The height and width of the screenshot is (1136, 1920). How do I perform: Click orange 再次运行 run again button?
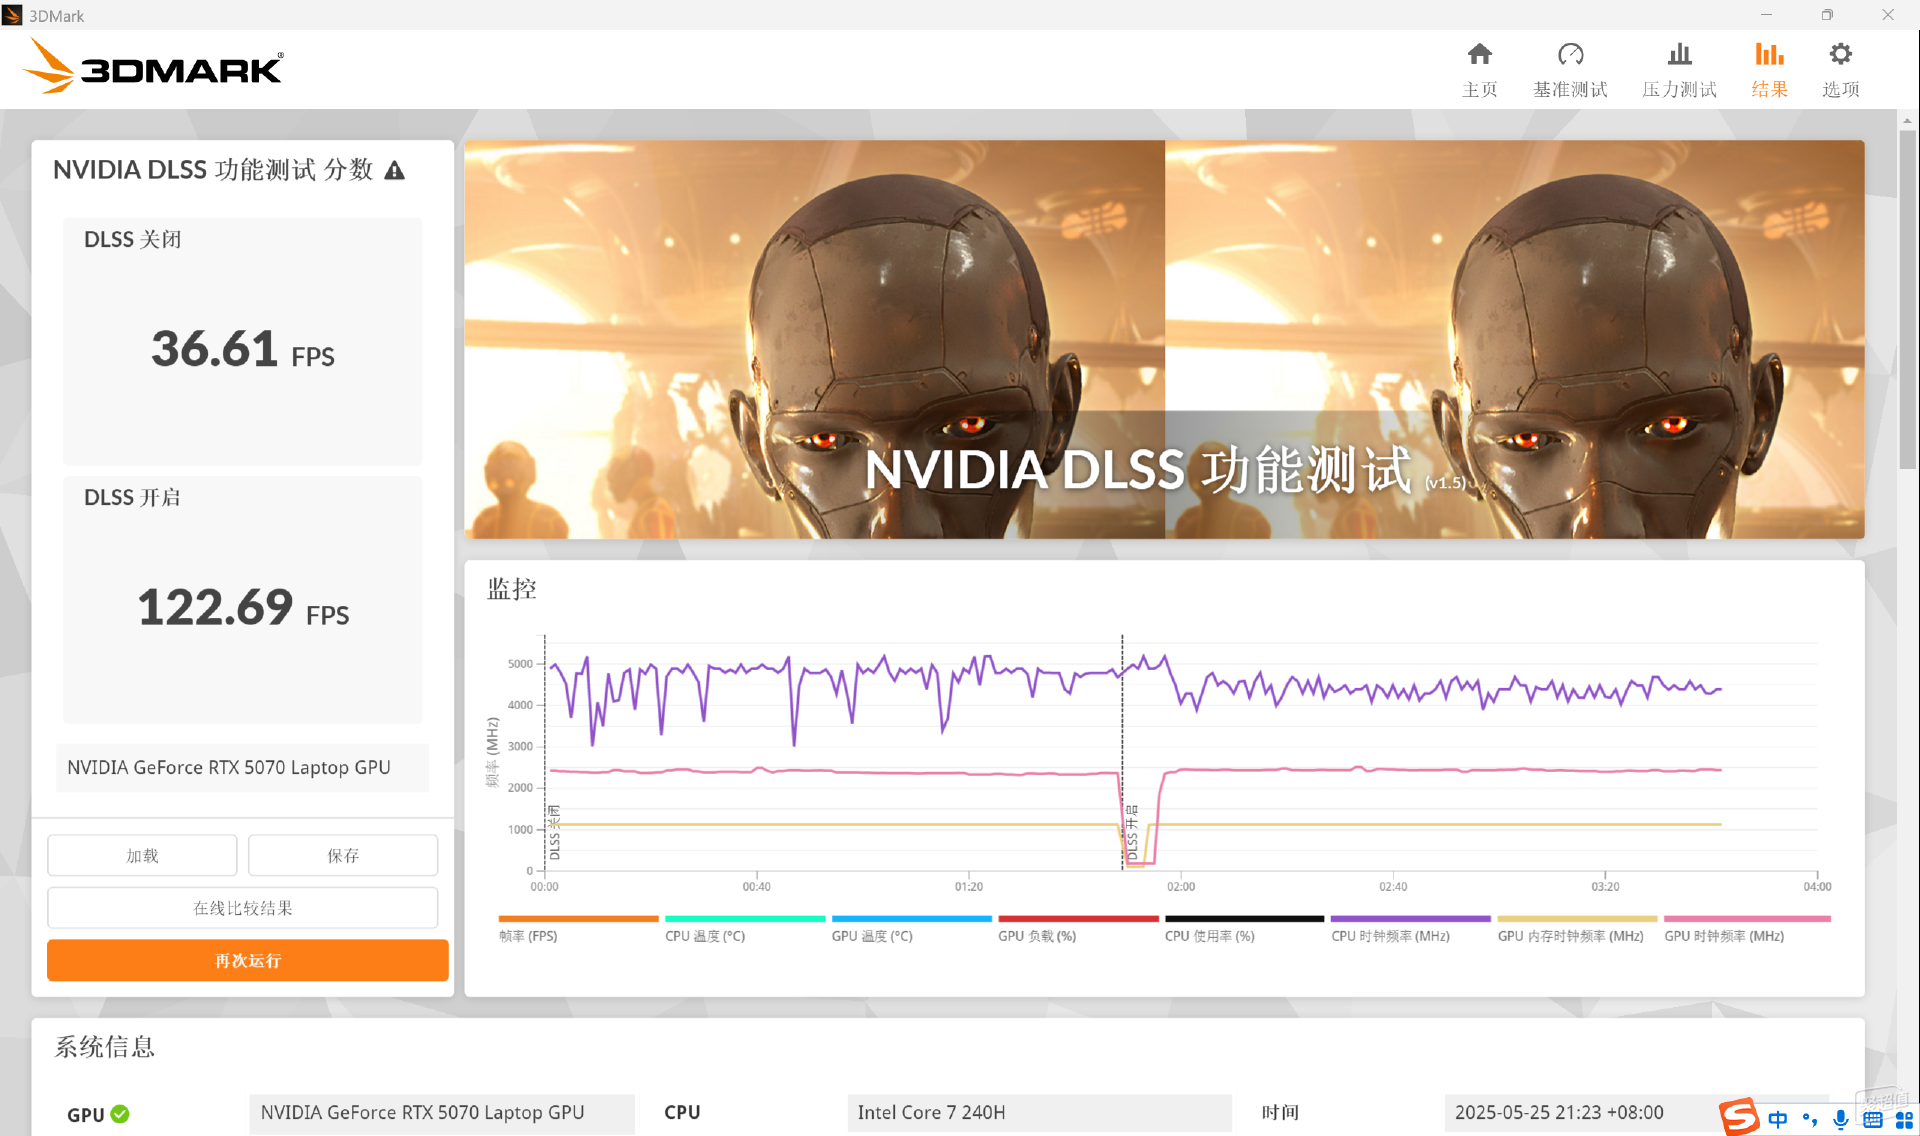pyautogui.click(x=248, y=960)
